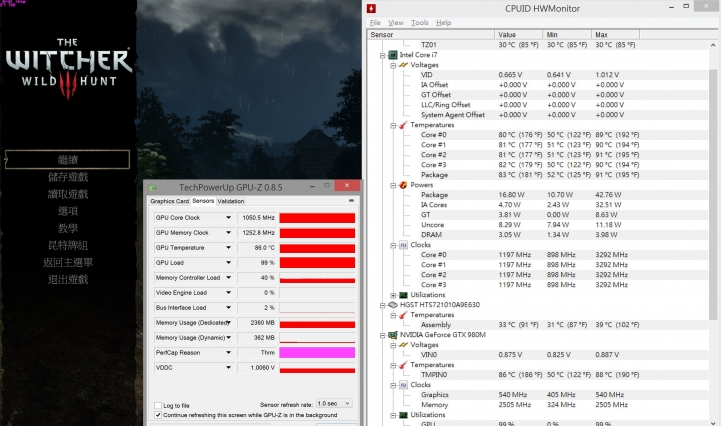Click the HGST Temperatures thermometer icon

pos(403,315)
